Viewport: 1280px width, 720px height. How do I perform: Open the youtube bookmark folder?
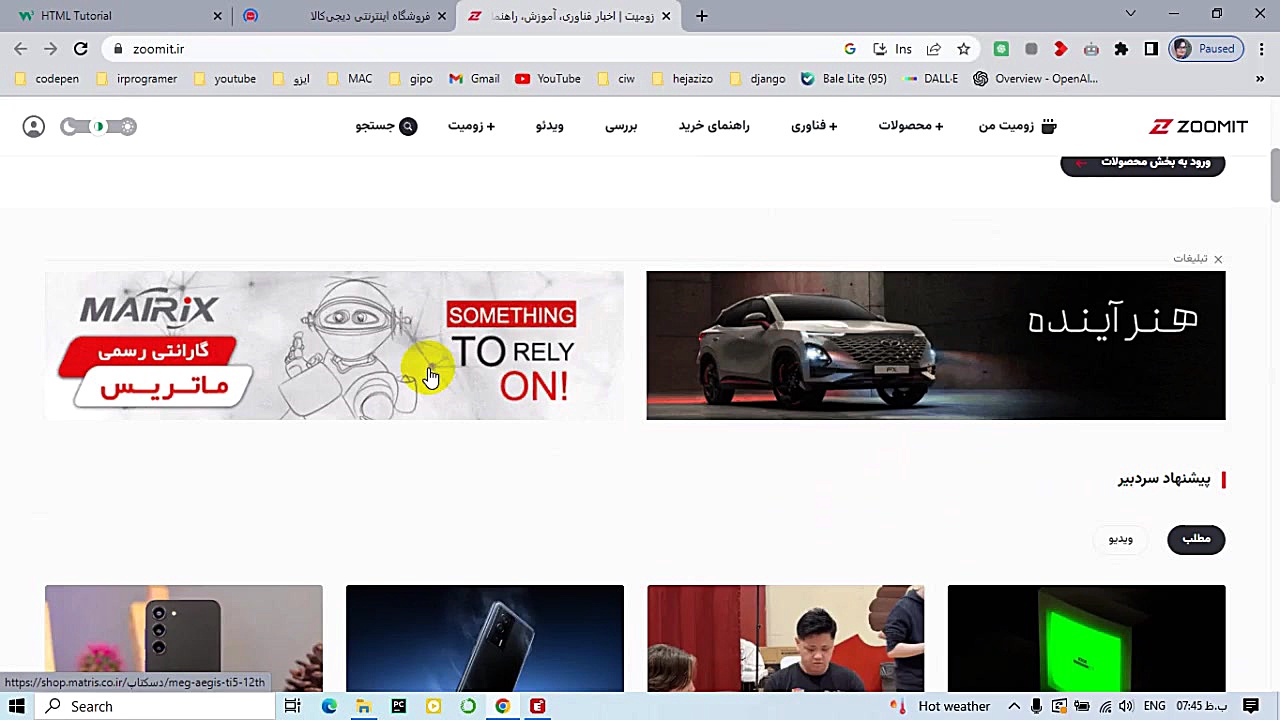coord(225,79)
